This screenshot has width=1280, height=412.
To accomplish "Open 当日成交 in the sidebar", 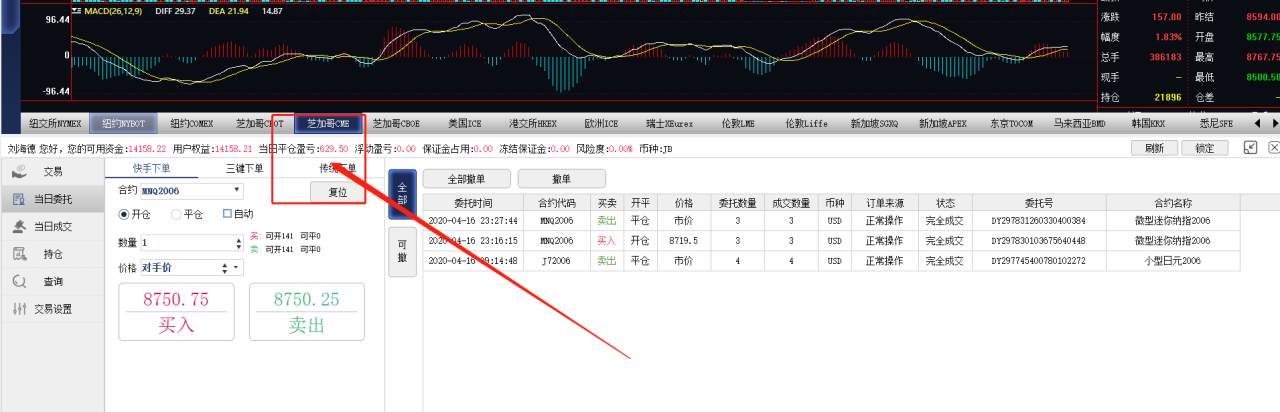I will (52, 227).
